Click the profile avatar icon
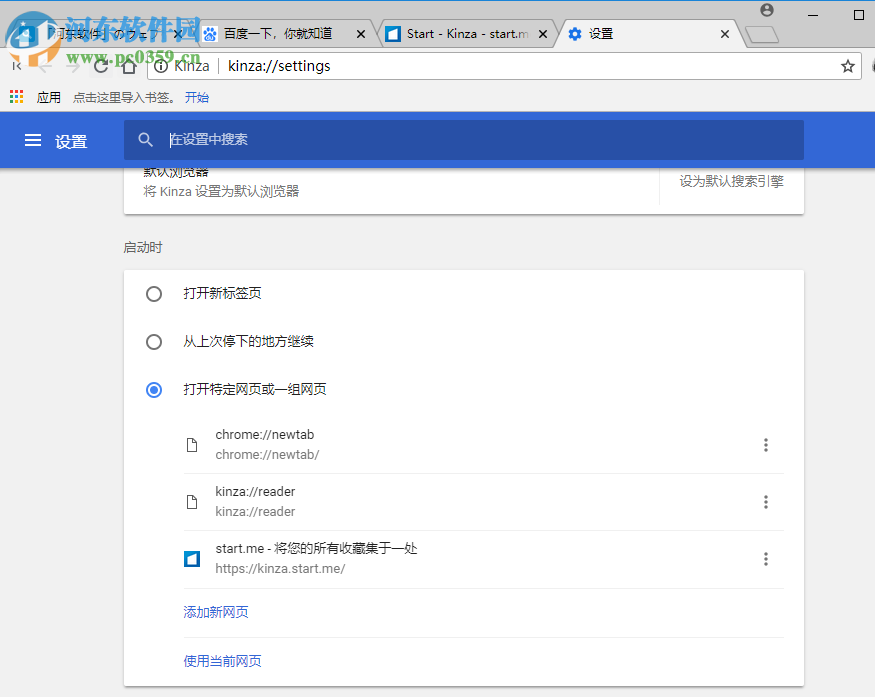The image size is (875, 697). coord(766,9)
